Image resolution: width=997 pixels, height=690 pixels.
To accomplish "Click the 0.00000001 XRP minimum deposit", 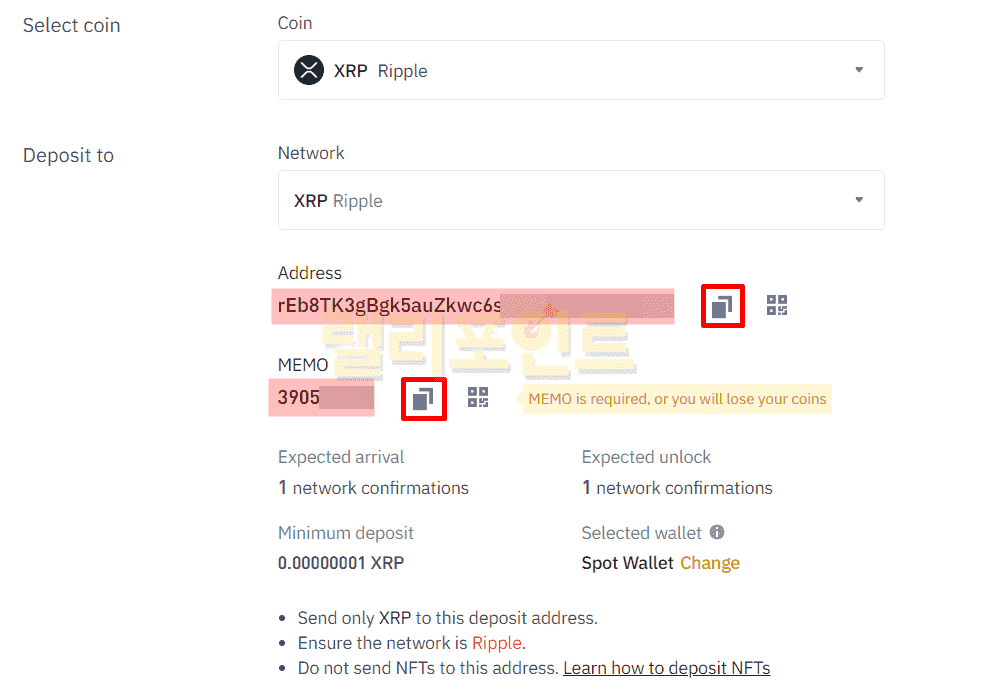I will click(341, 563).
